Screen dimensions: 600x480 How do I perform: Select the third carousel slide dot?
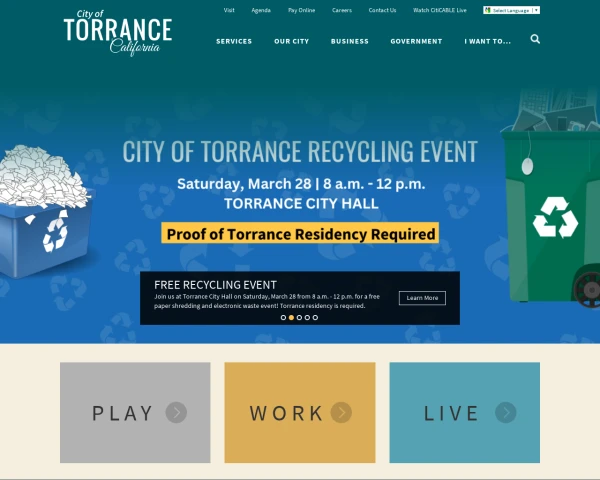299,317
